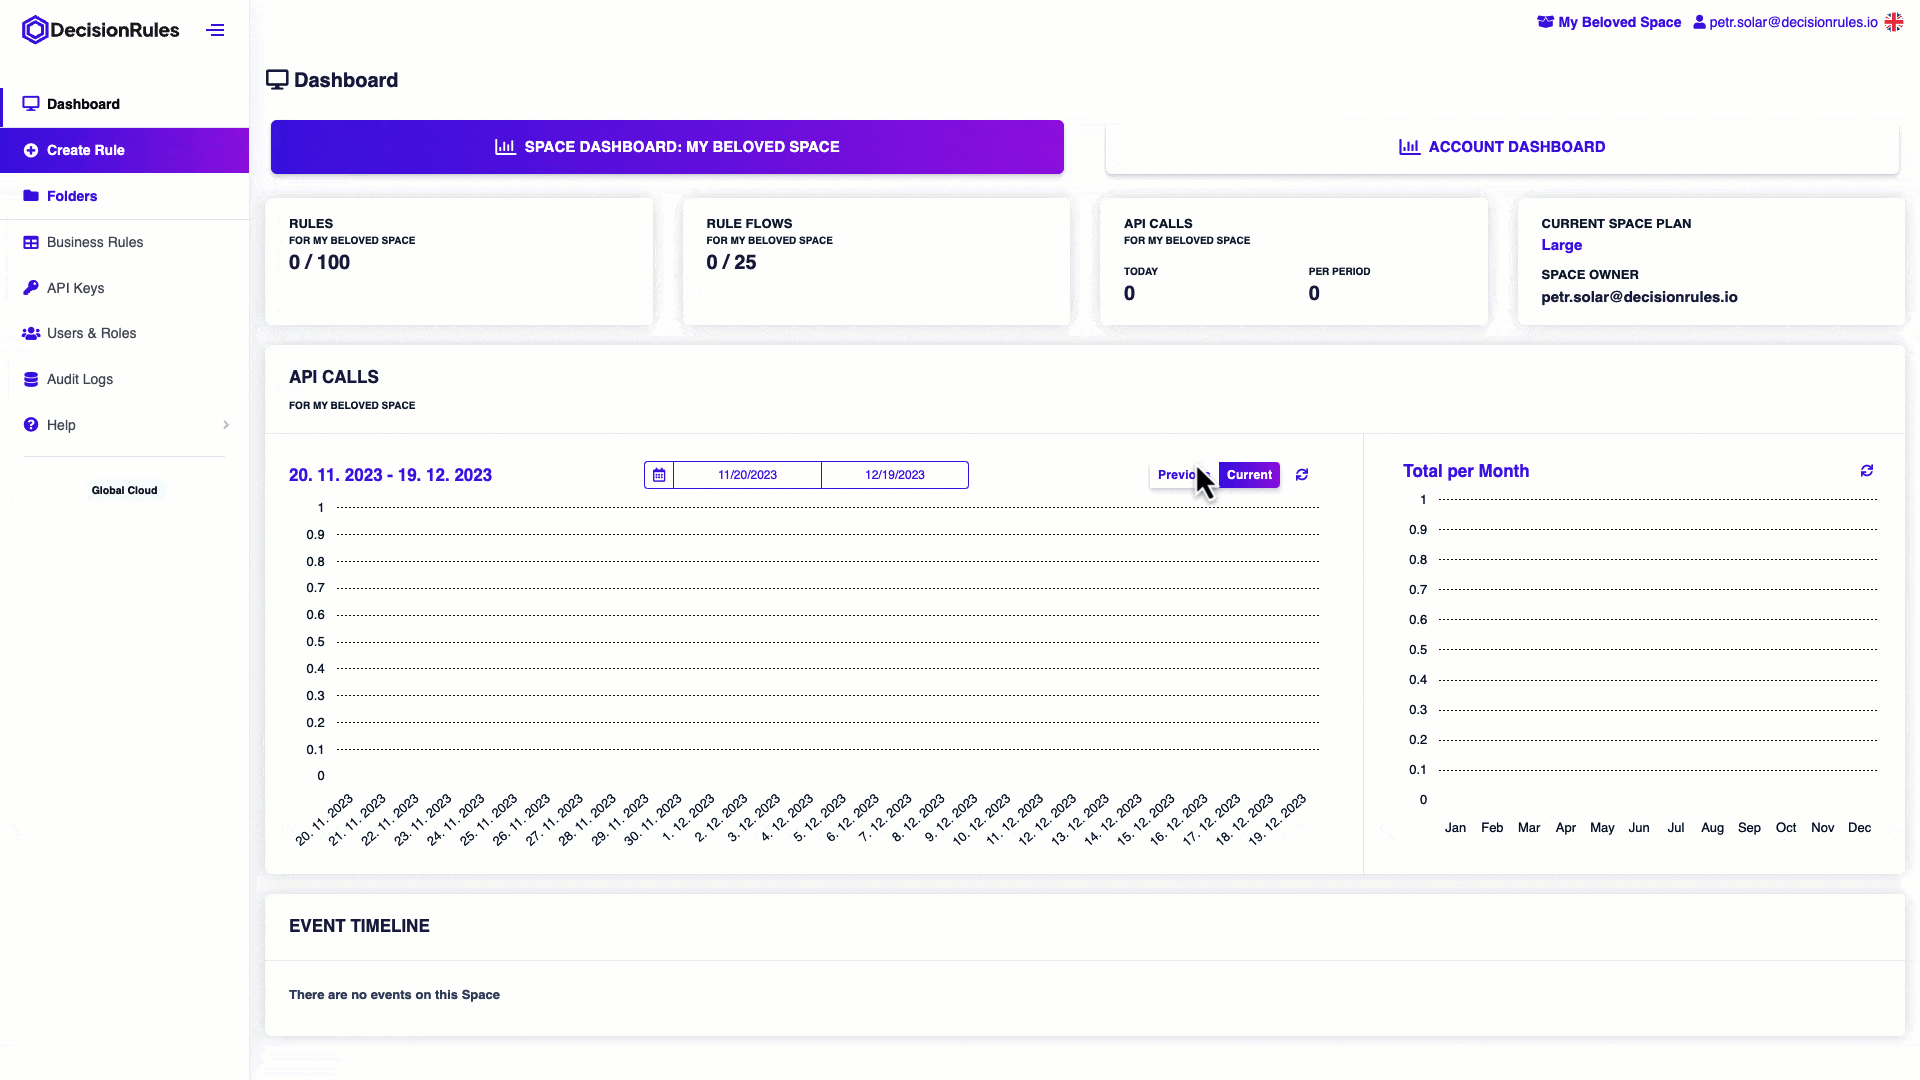
Task: Open Users & Roles in the sidebar
Action: coord(125,333)
